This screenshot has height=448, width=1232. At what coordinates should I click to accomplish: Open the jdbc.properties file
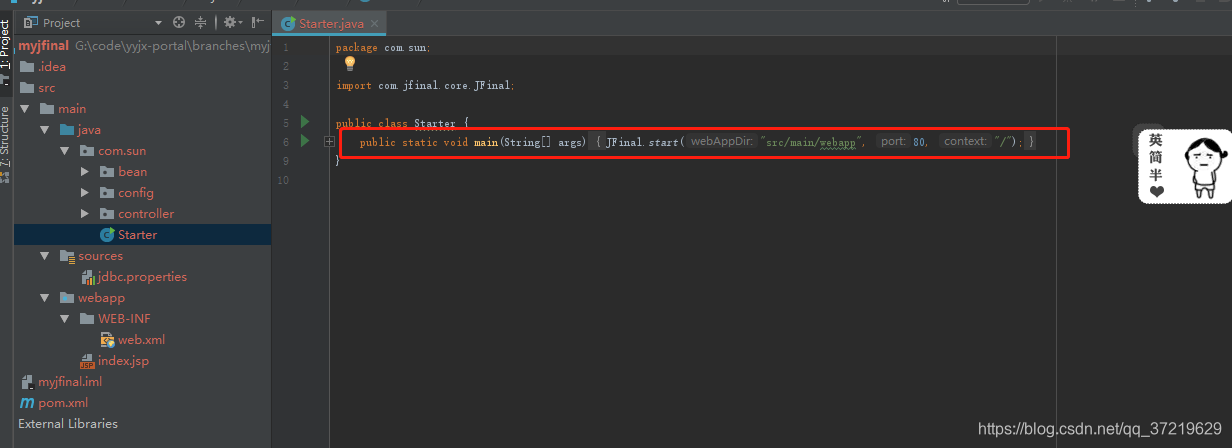point(142,276)
